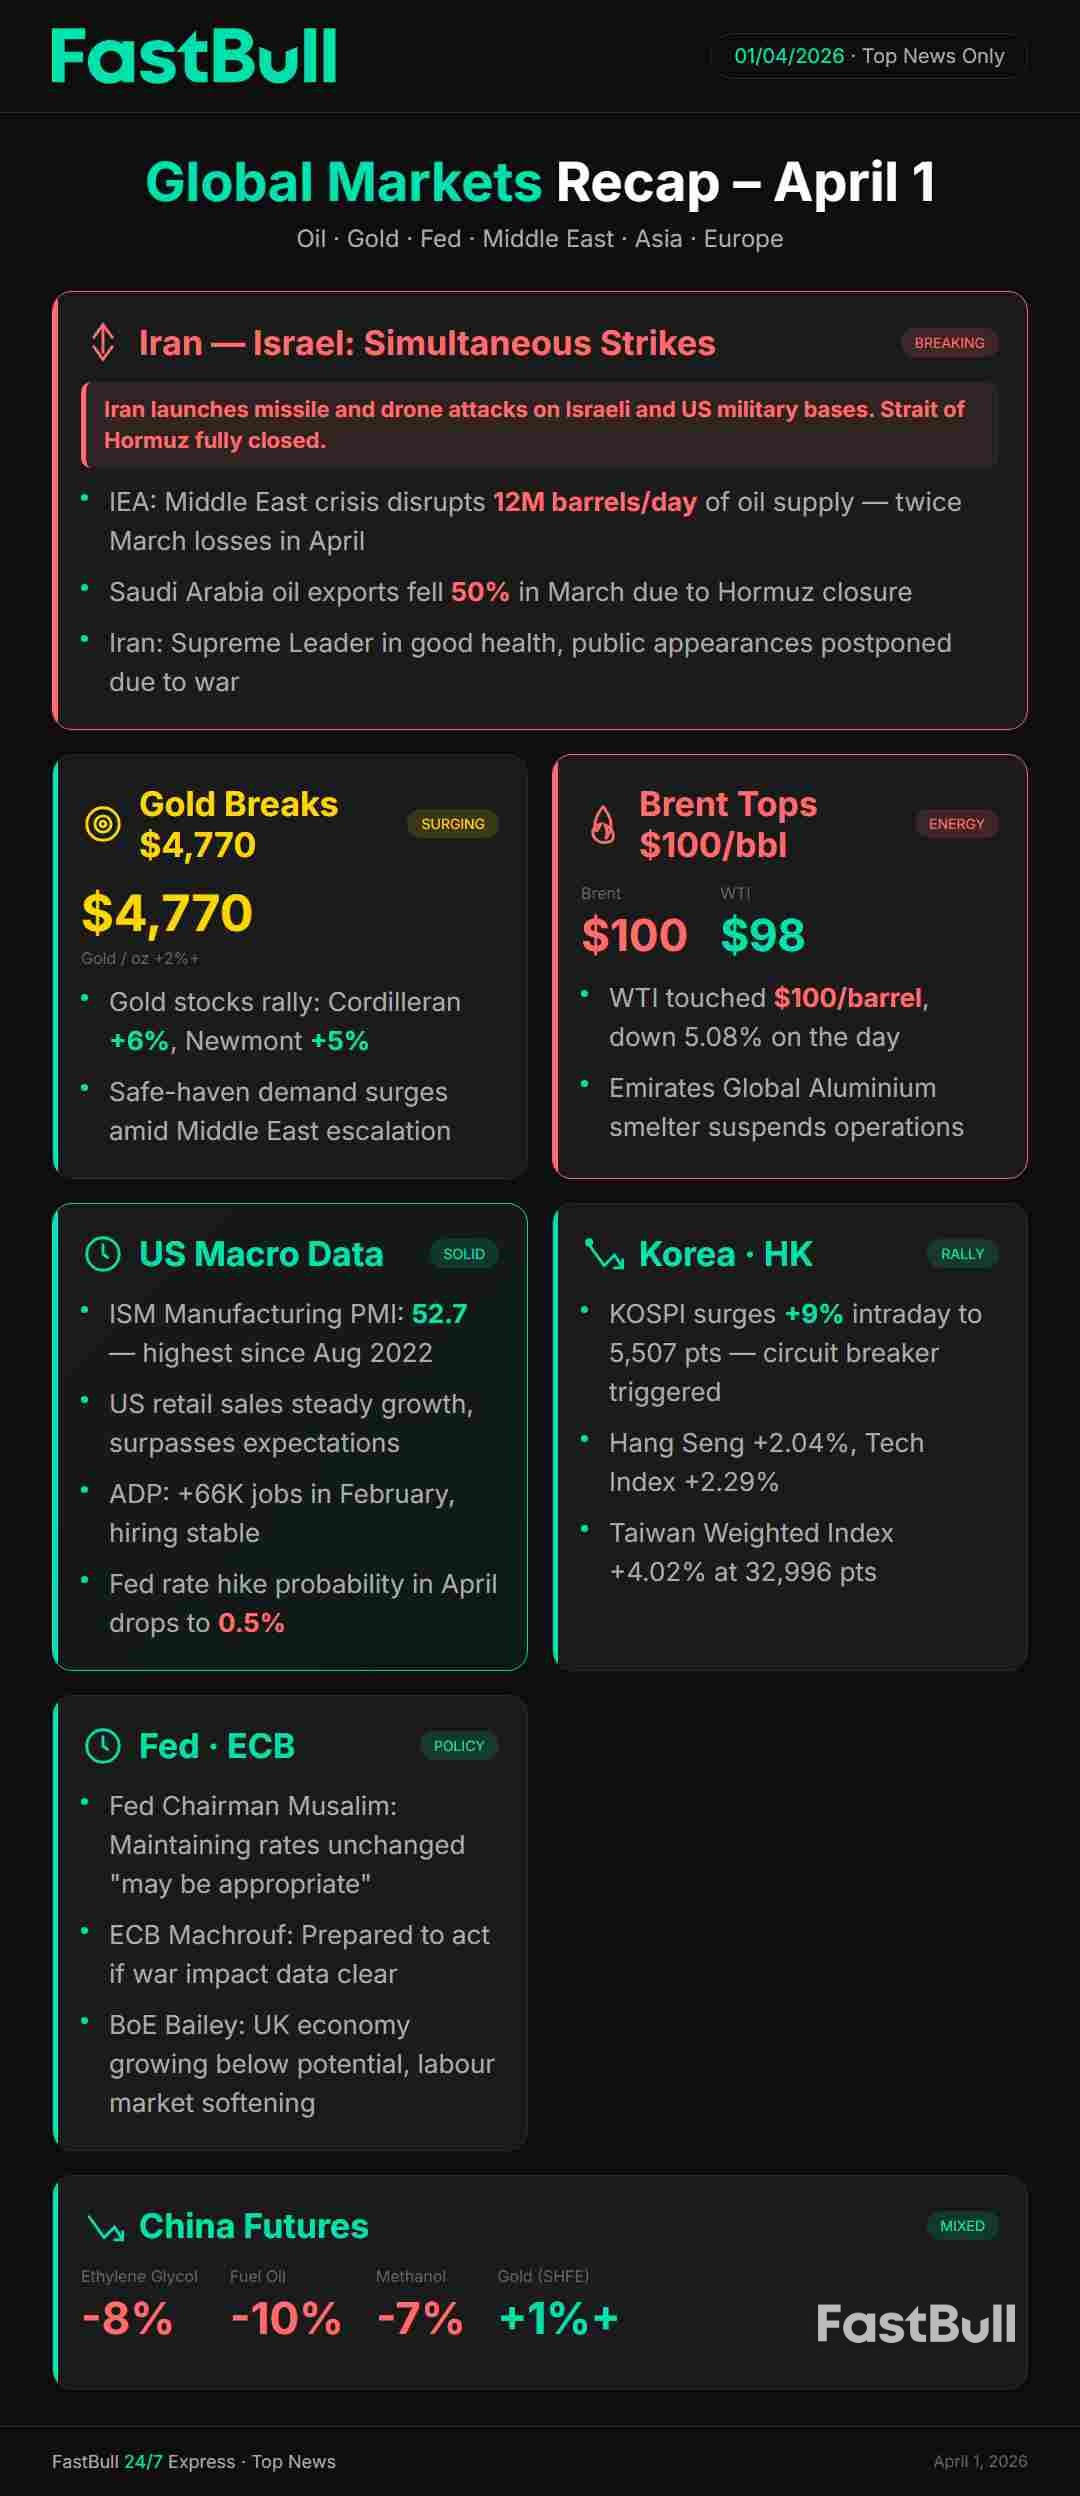Click the Fed ECB clock icon
The image size is (1080, 2496).
102,1746
